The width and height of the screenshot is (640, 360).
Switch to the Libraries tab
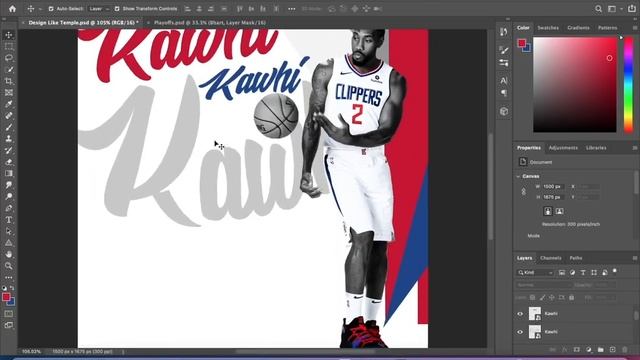tap(596, 148)
